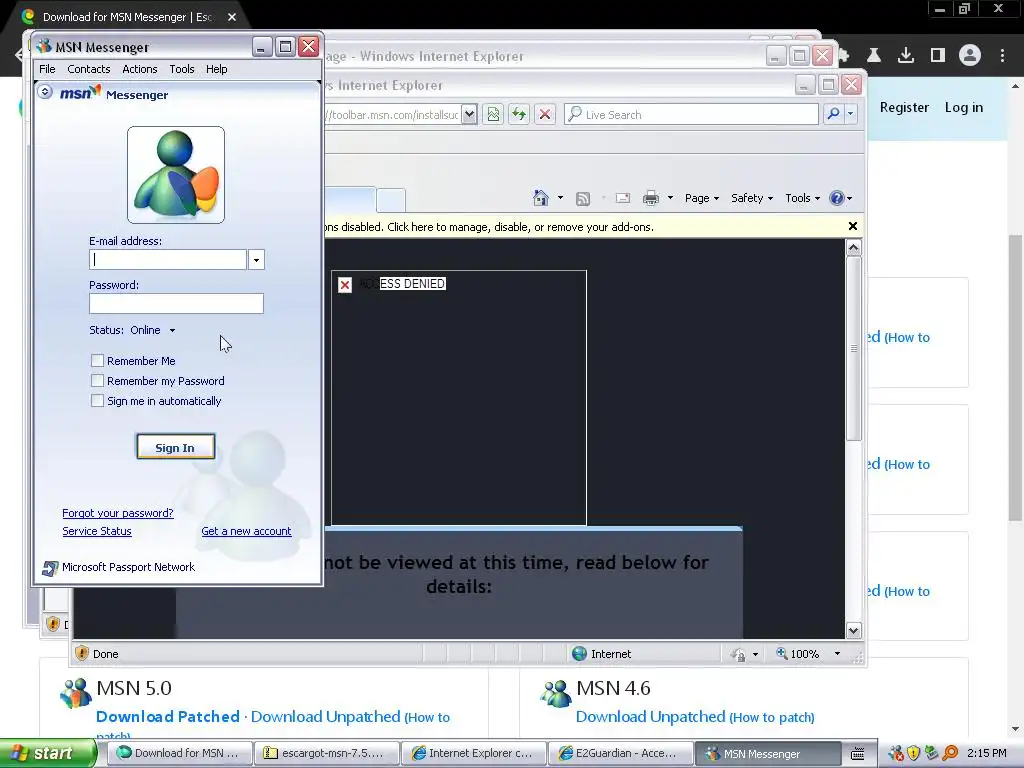Click the broken image icon next to ACCESS DENIED
This screenshot has width=1024, height=768.
point(345,285)
